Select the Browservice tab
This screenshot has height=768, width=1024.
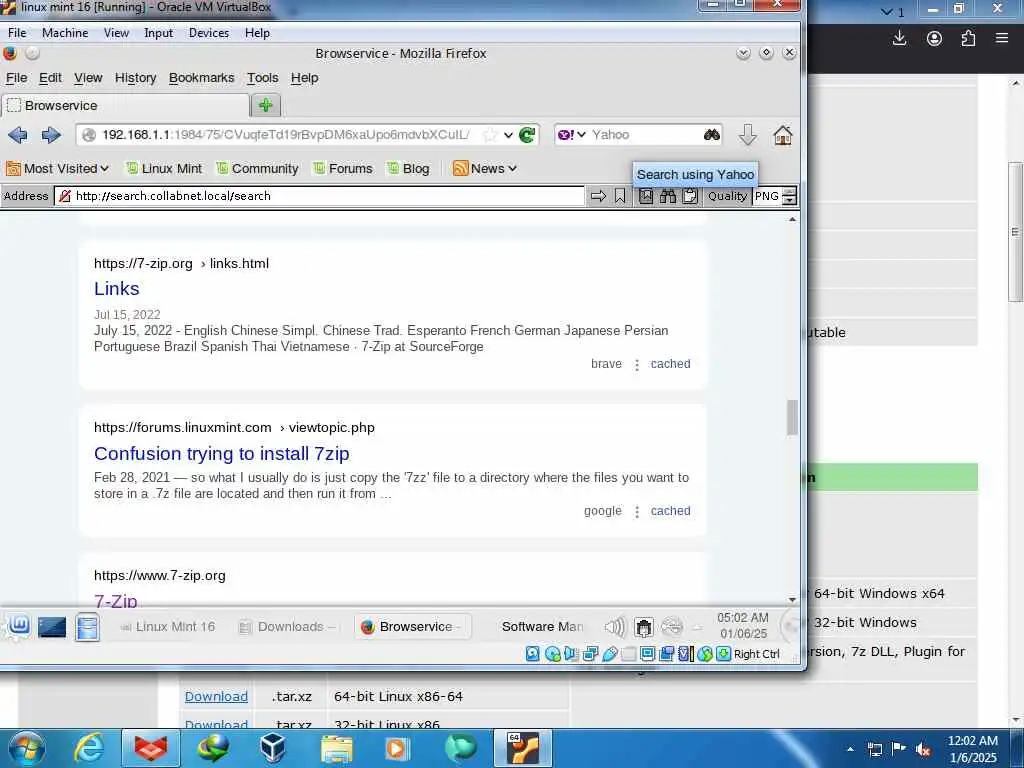tap(125, 106)
